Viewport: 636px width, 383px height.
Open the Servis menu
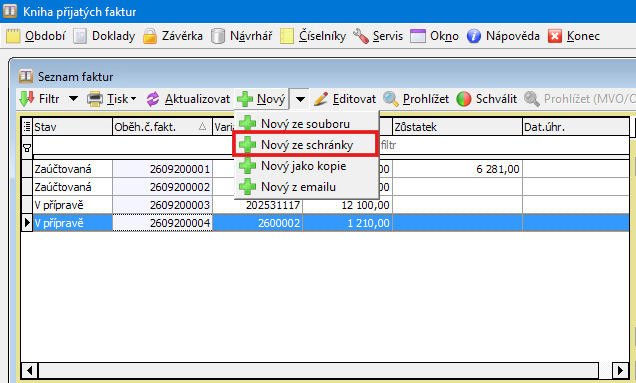pyautogui.click(x=378, y=36)
